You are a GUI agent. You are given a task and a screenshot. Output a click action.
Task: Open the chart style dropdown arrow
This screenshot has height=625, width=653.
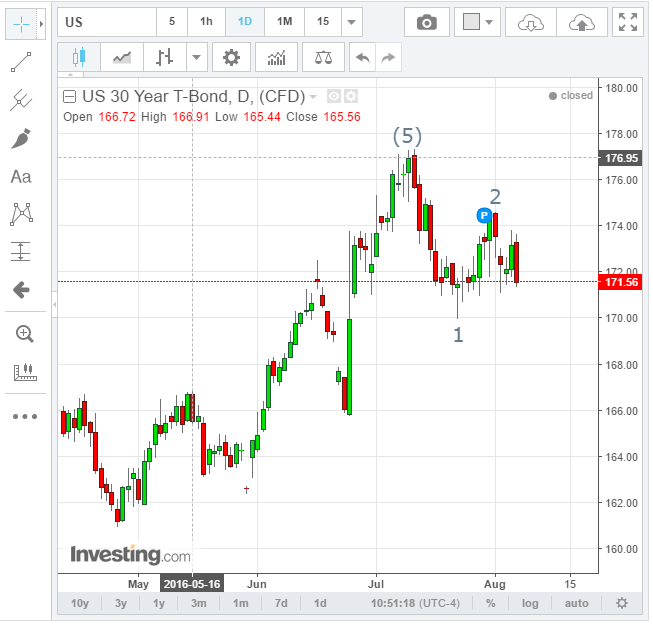(x=197, y=57)
